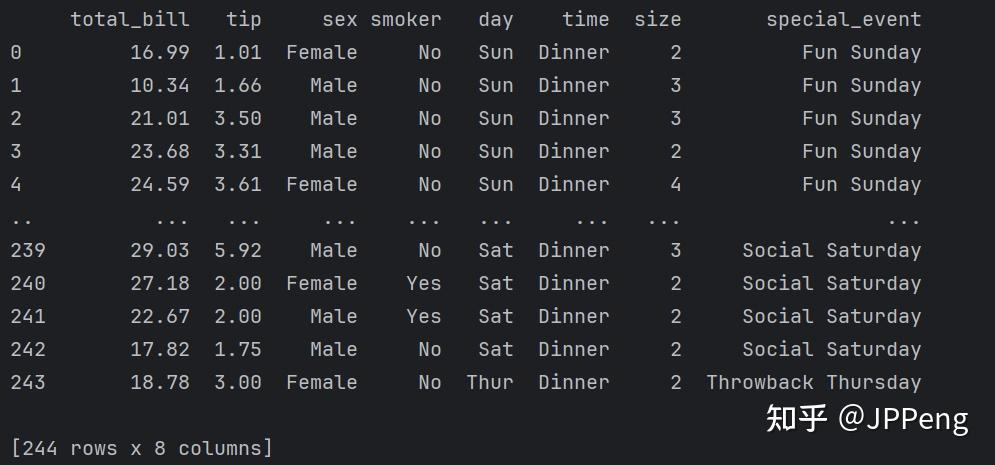Select the 5.92 tip in row 239
The width and height of the screenshot is (995, 465).
(238, 251)
